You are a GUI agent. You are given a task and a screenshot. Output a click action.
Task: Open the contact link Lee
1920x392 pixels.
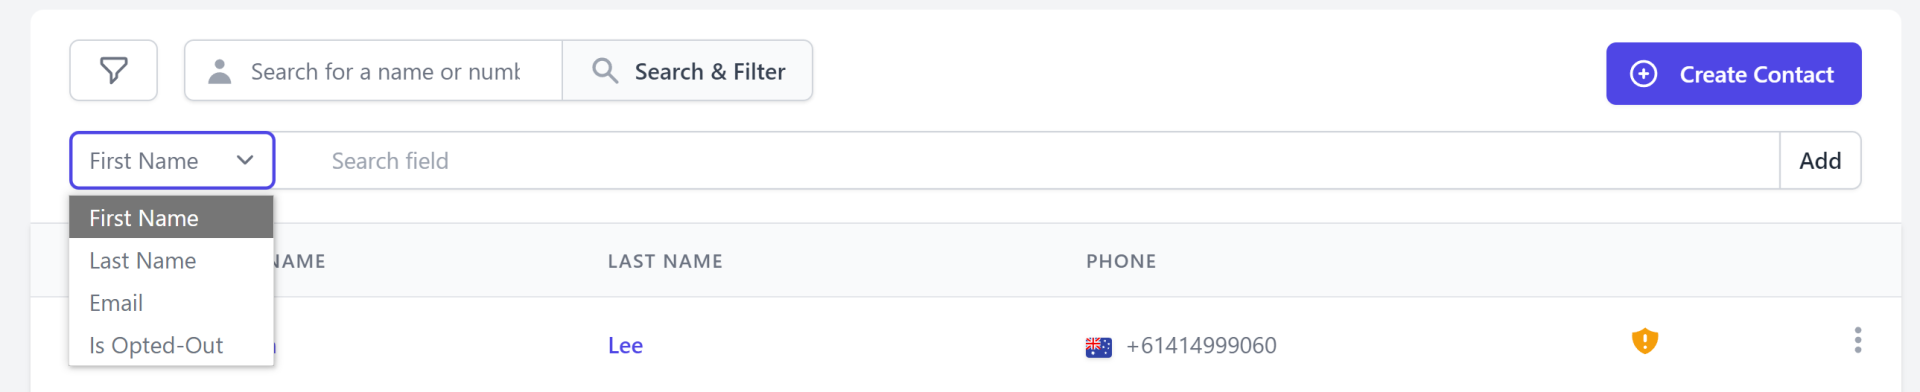click(x=625, y=346)
